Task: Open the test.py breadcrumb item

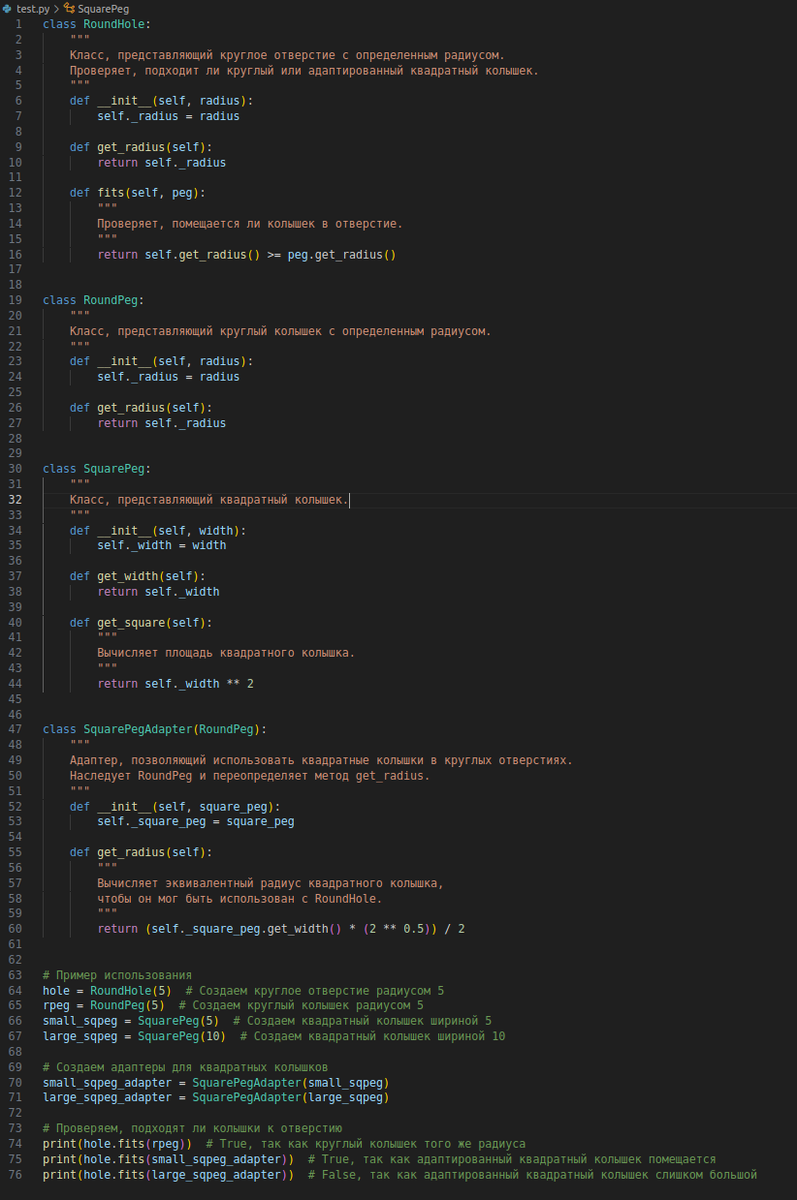Action: (32, 8)
